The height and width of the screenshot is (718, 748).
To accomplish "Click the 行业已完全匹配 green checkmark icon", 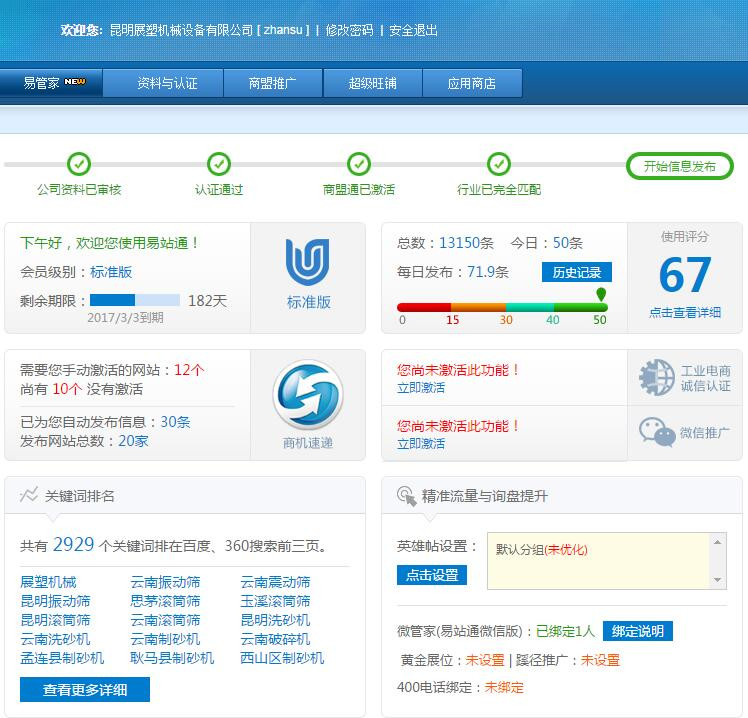I will (x=499, y=164).
